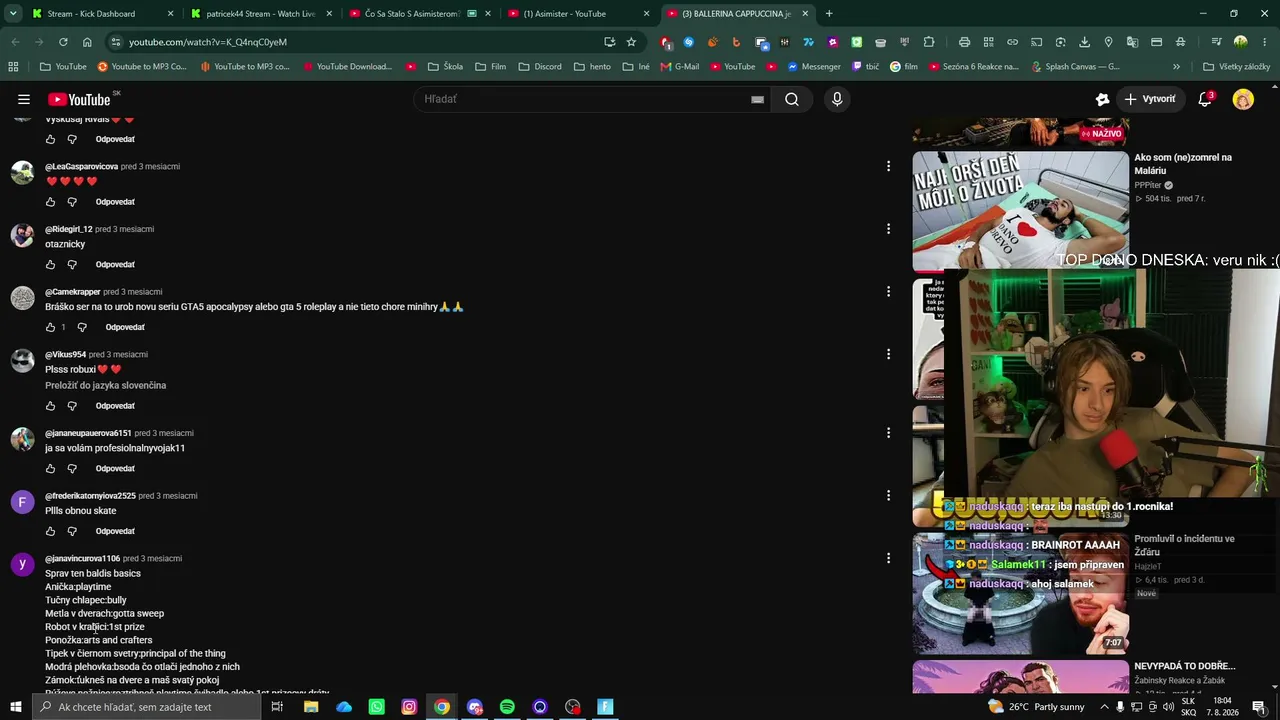The image size is (1280, 720).
Task: Switch to the Stream - Kick Dashboard tab
Action: coord(102,14)
